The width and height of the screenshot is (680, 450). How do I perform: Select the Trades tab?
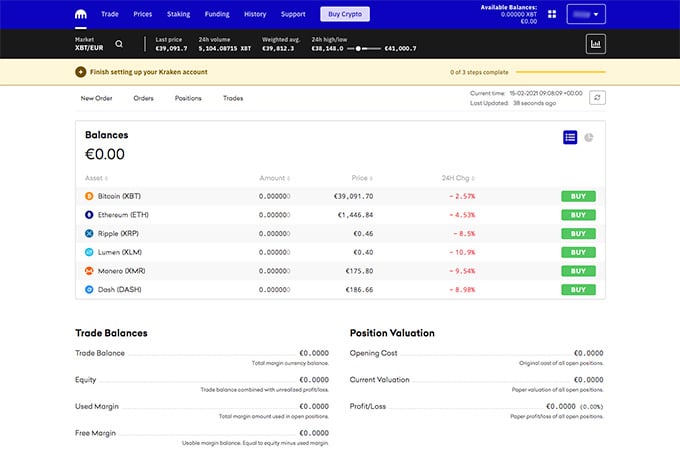[233, 98]
